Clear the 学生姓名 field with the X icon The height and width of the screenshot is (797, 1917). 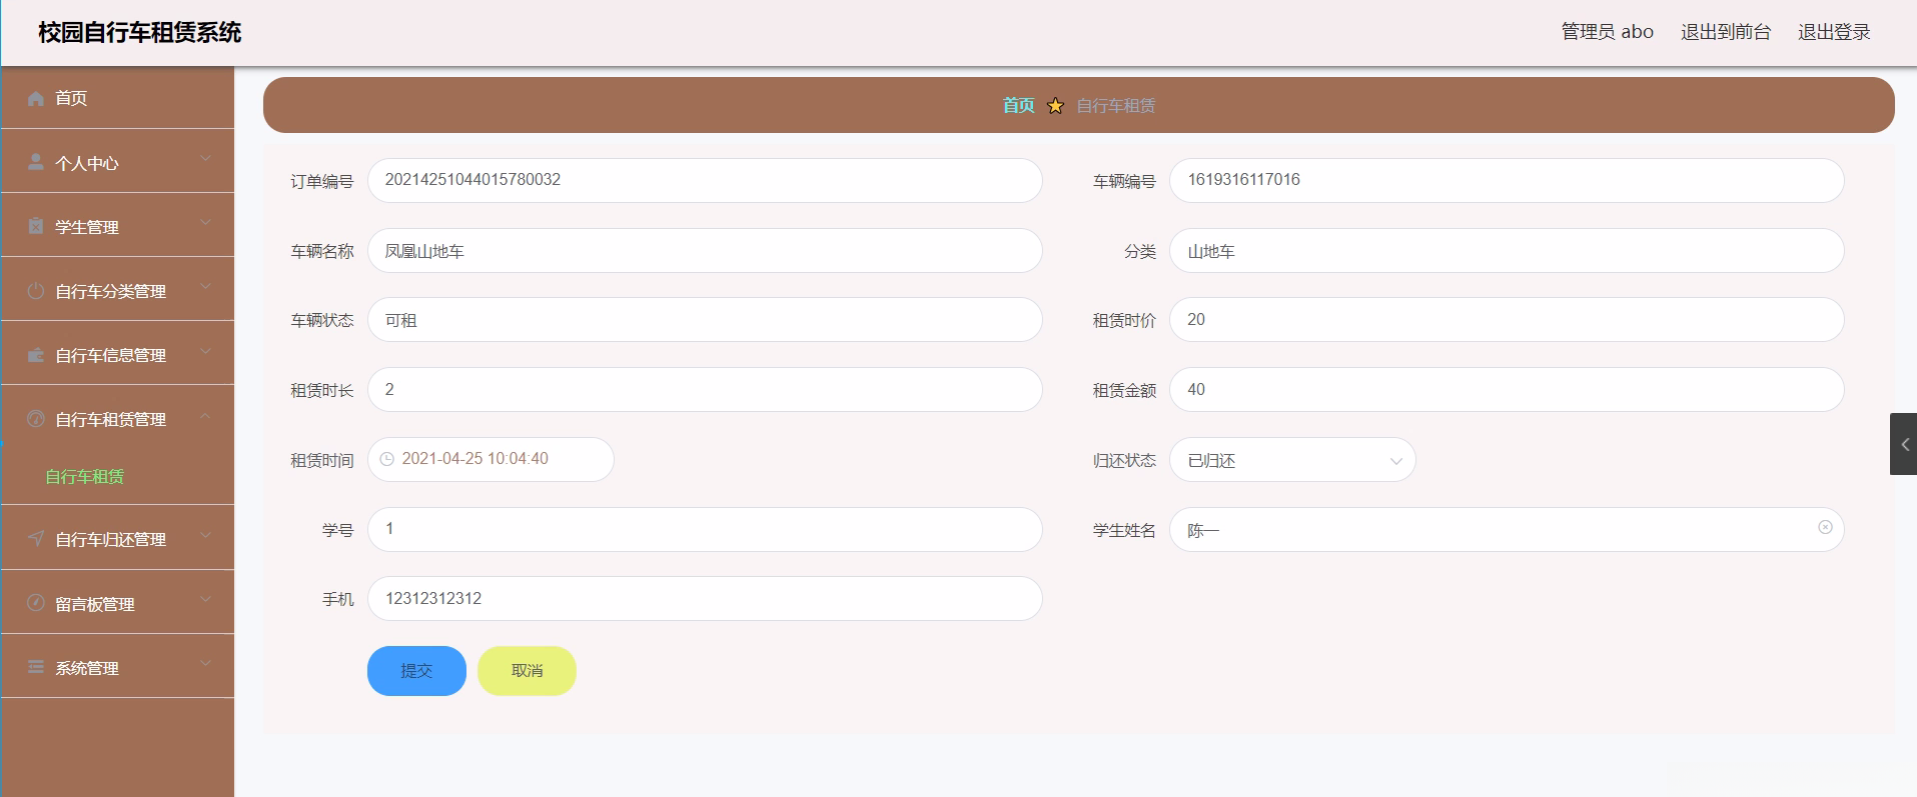pyautogui.click(x=1825, y=527)
